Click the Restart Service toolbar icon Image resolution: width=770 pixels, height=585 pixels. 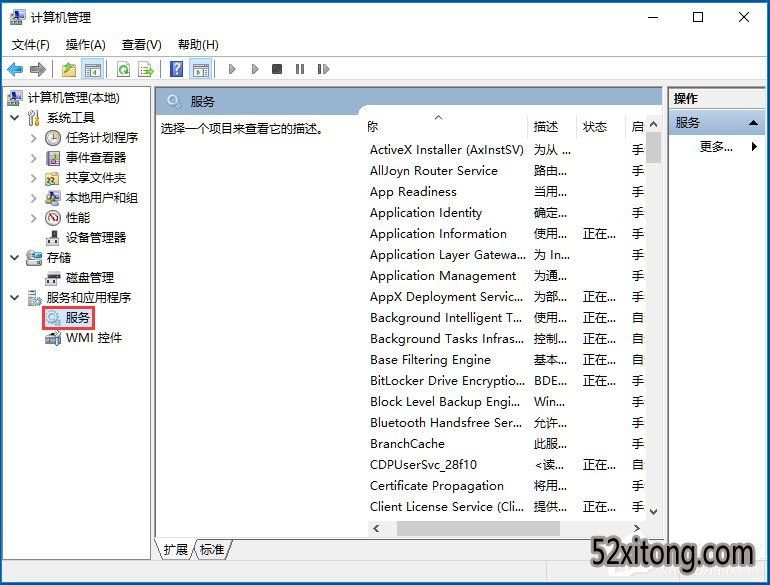pos(323,69)
